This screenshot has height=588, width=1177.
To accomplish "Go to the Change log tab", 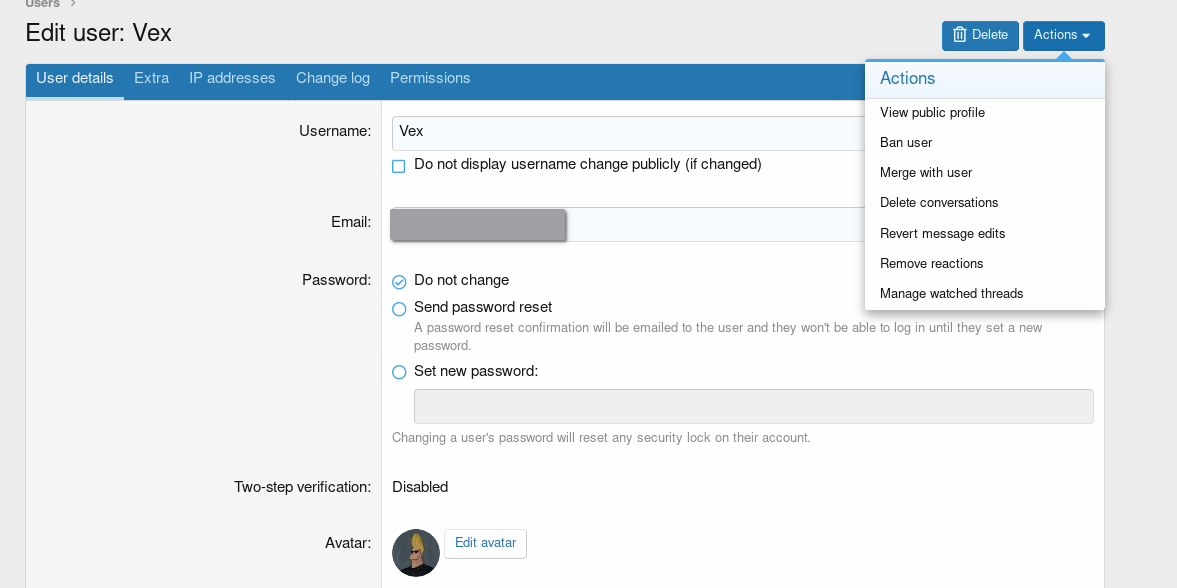I will [332, 78].
